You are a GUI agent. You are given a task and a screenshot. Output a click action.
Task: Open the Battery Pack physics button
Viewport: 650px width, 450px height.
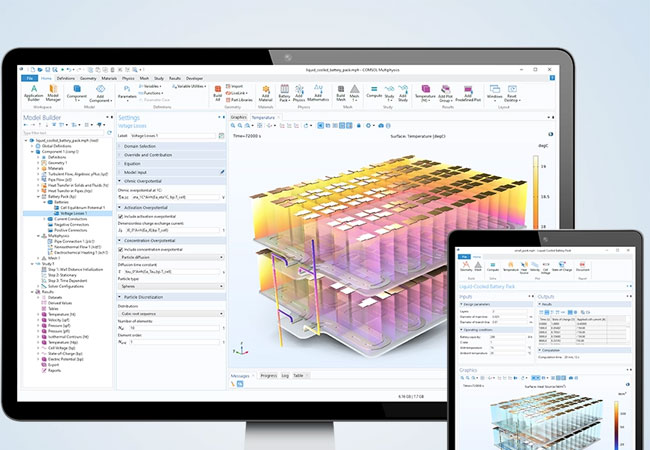[284, 93]
